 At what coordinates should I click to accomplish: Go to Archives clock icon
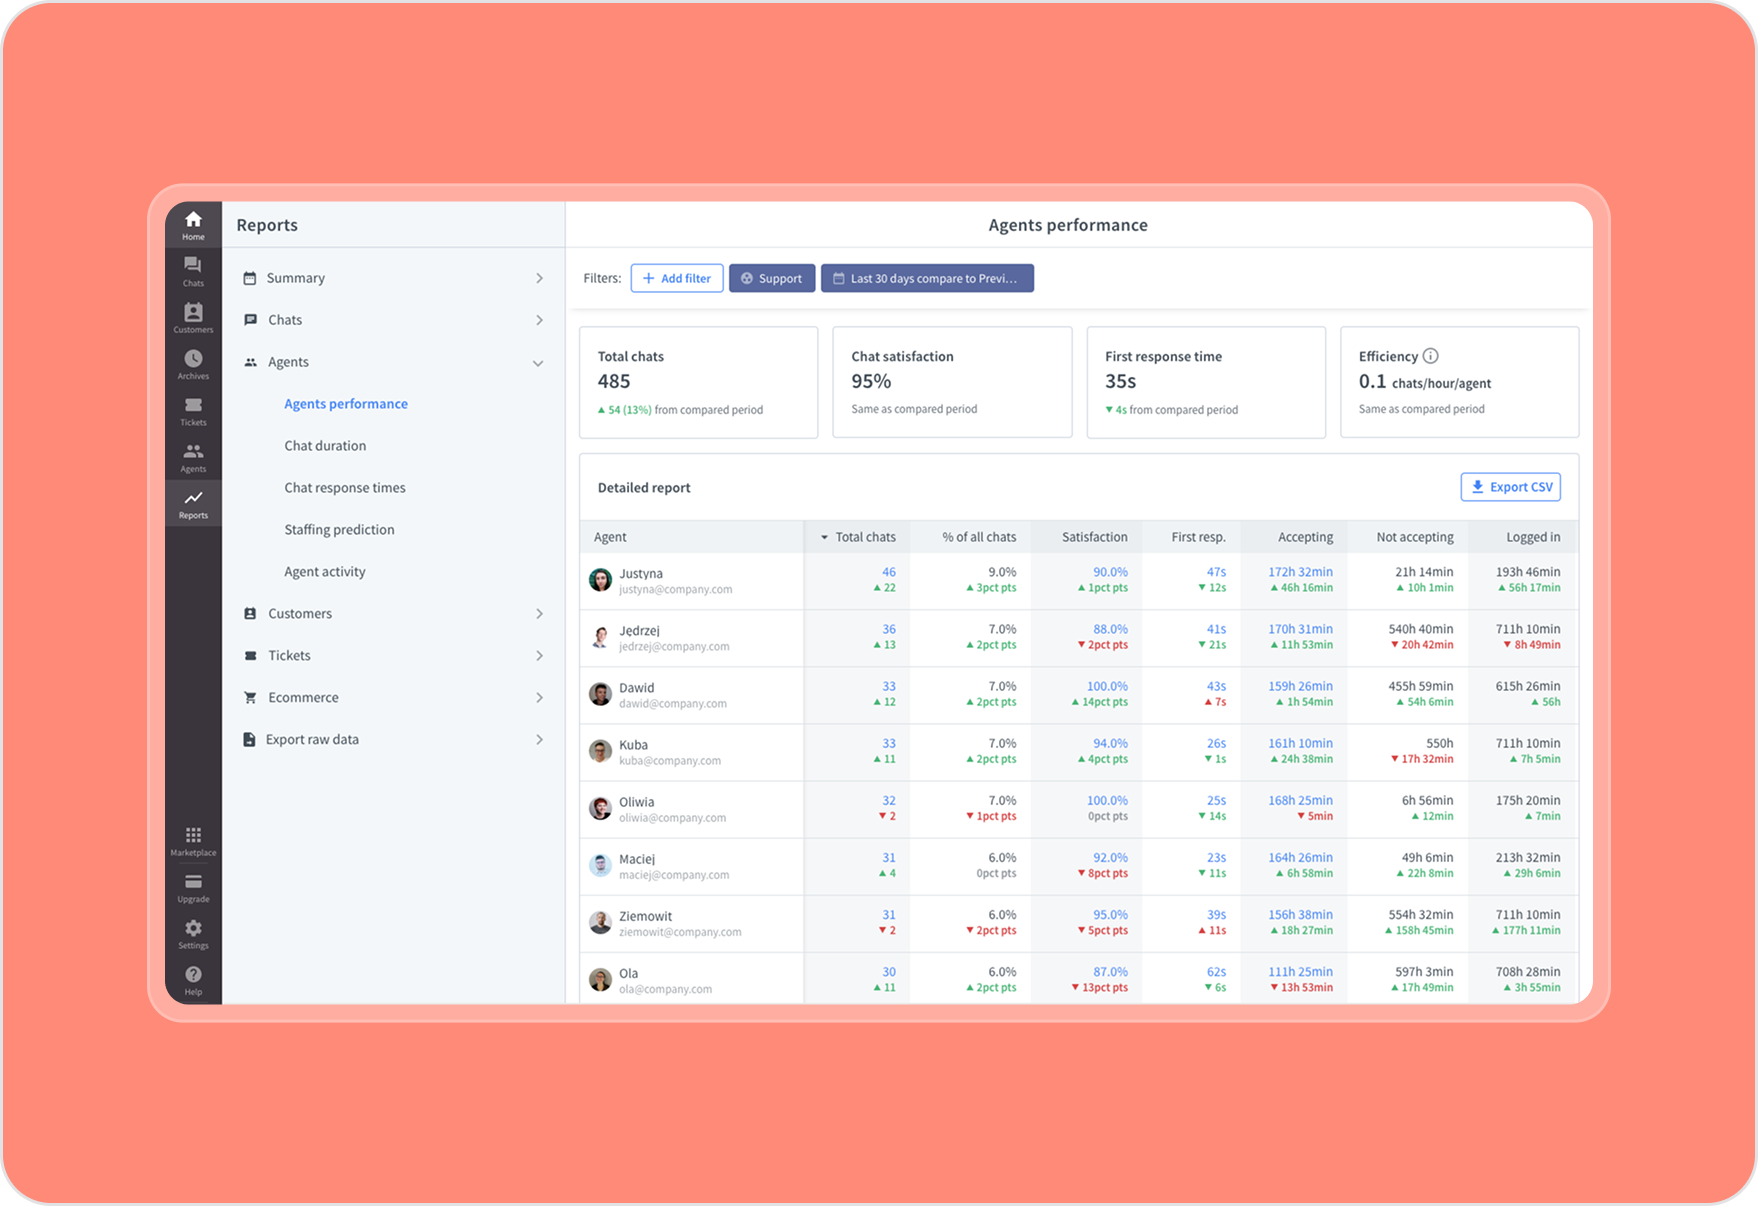[x=193, y=364]
